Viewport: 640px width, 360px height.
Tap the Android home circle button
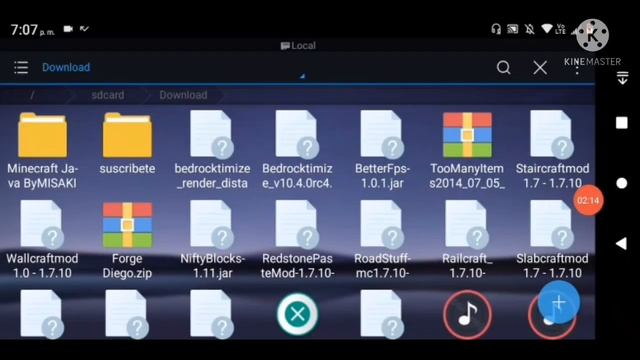click(622, 183)
